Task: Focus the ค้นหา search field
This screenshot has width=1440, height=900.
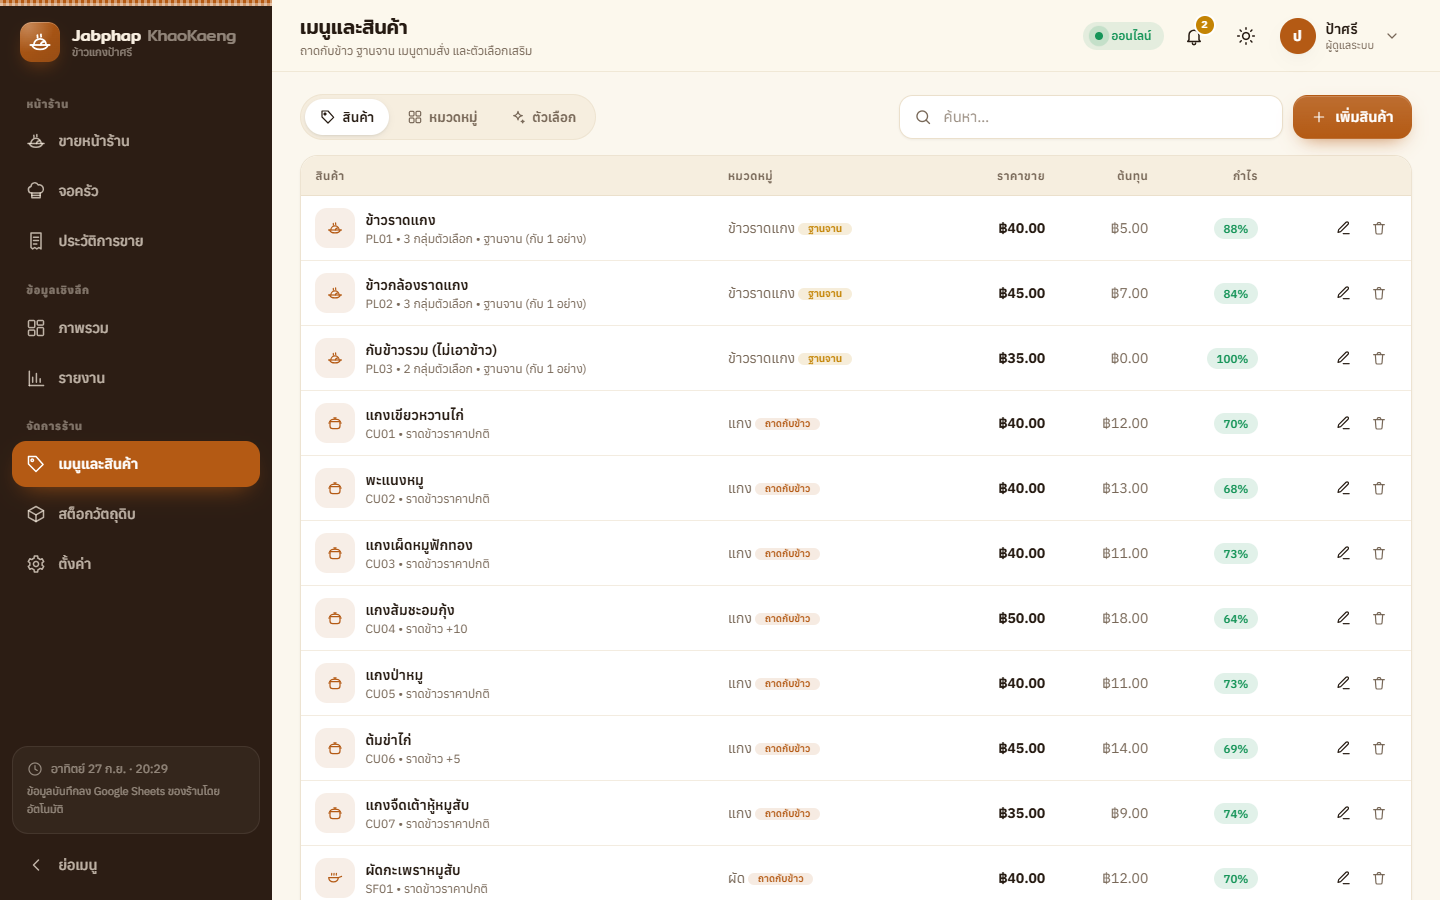Action: (1091, 117)
